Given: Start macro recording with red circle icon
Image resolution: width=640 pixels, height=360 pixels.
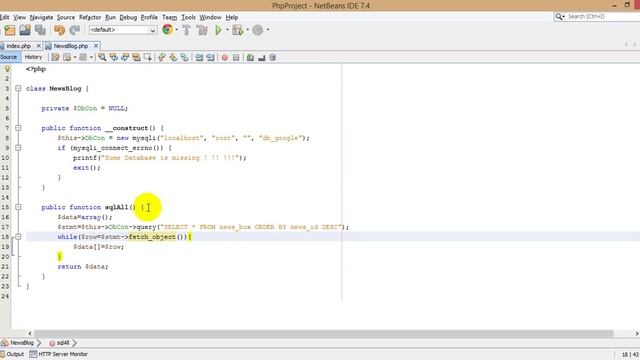Looking at the screenshot, I should point(224,58).
